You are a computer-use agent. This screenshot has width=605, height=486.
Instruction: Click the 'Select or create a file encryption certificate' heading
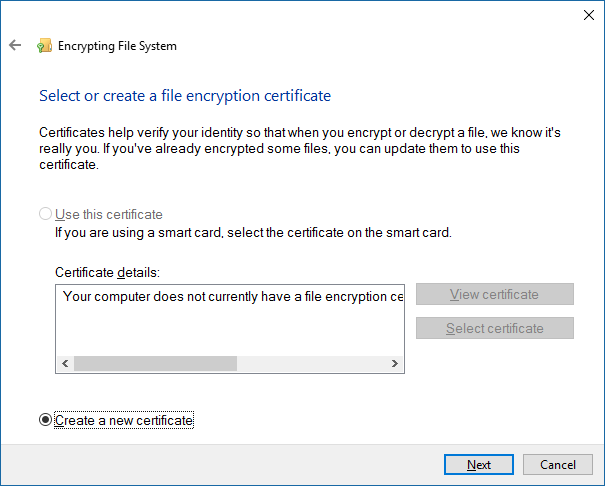pos(185,96)
